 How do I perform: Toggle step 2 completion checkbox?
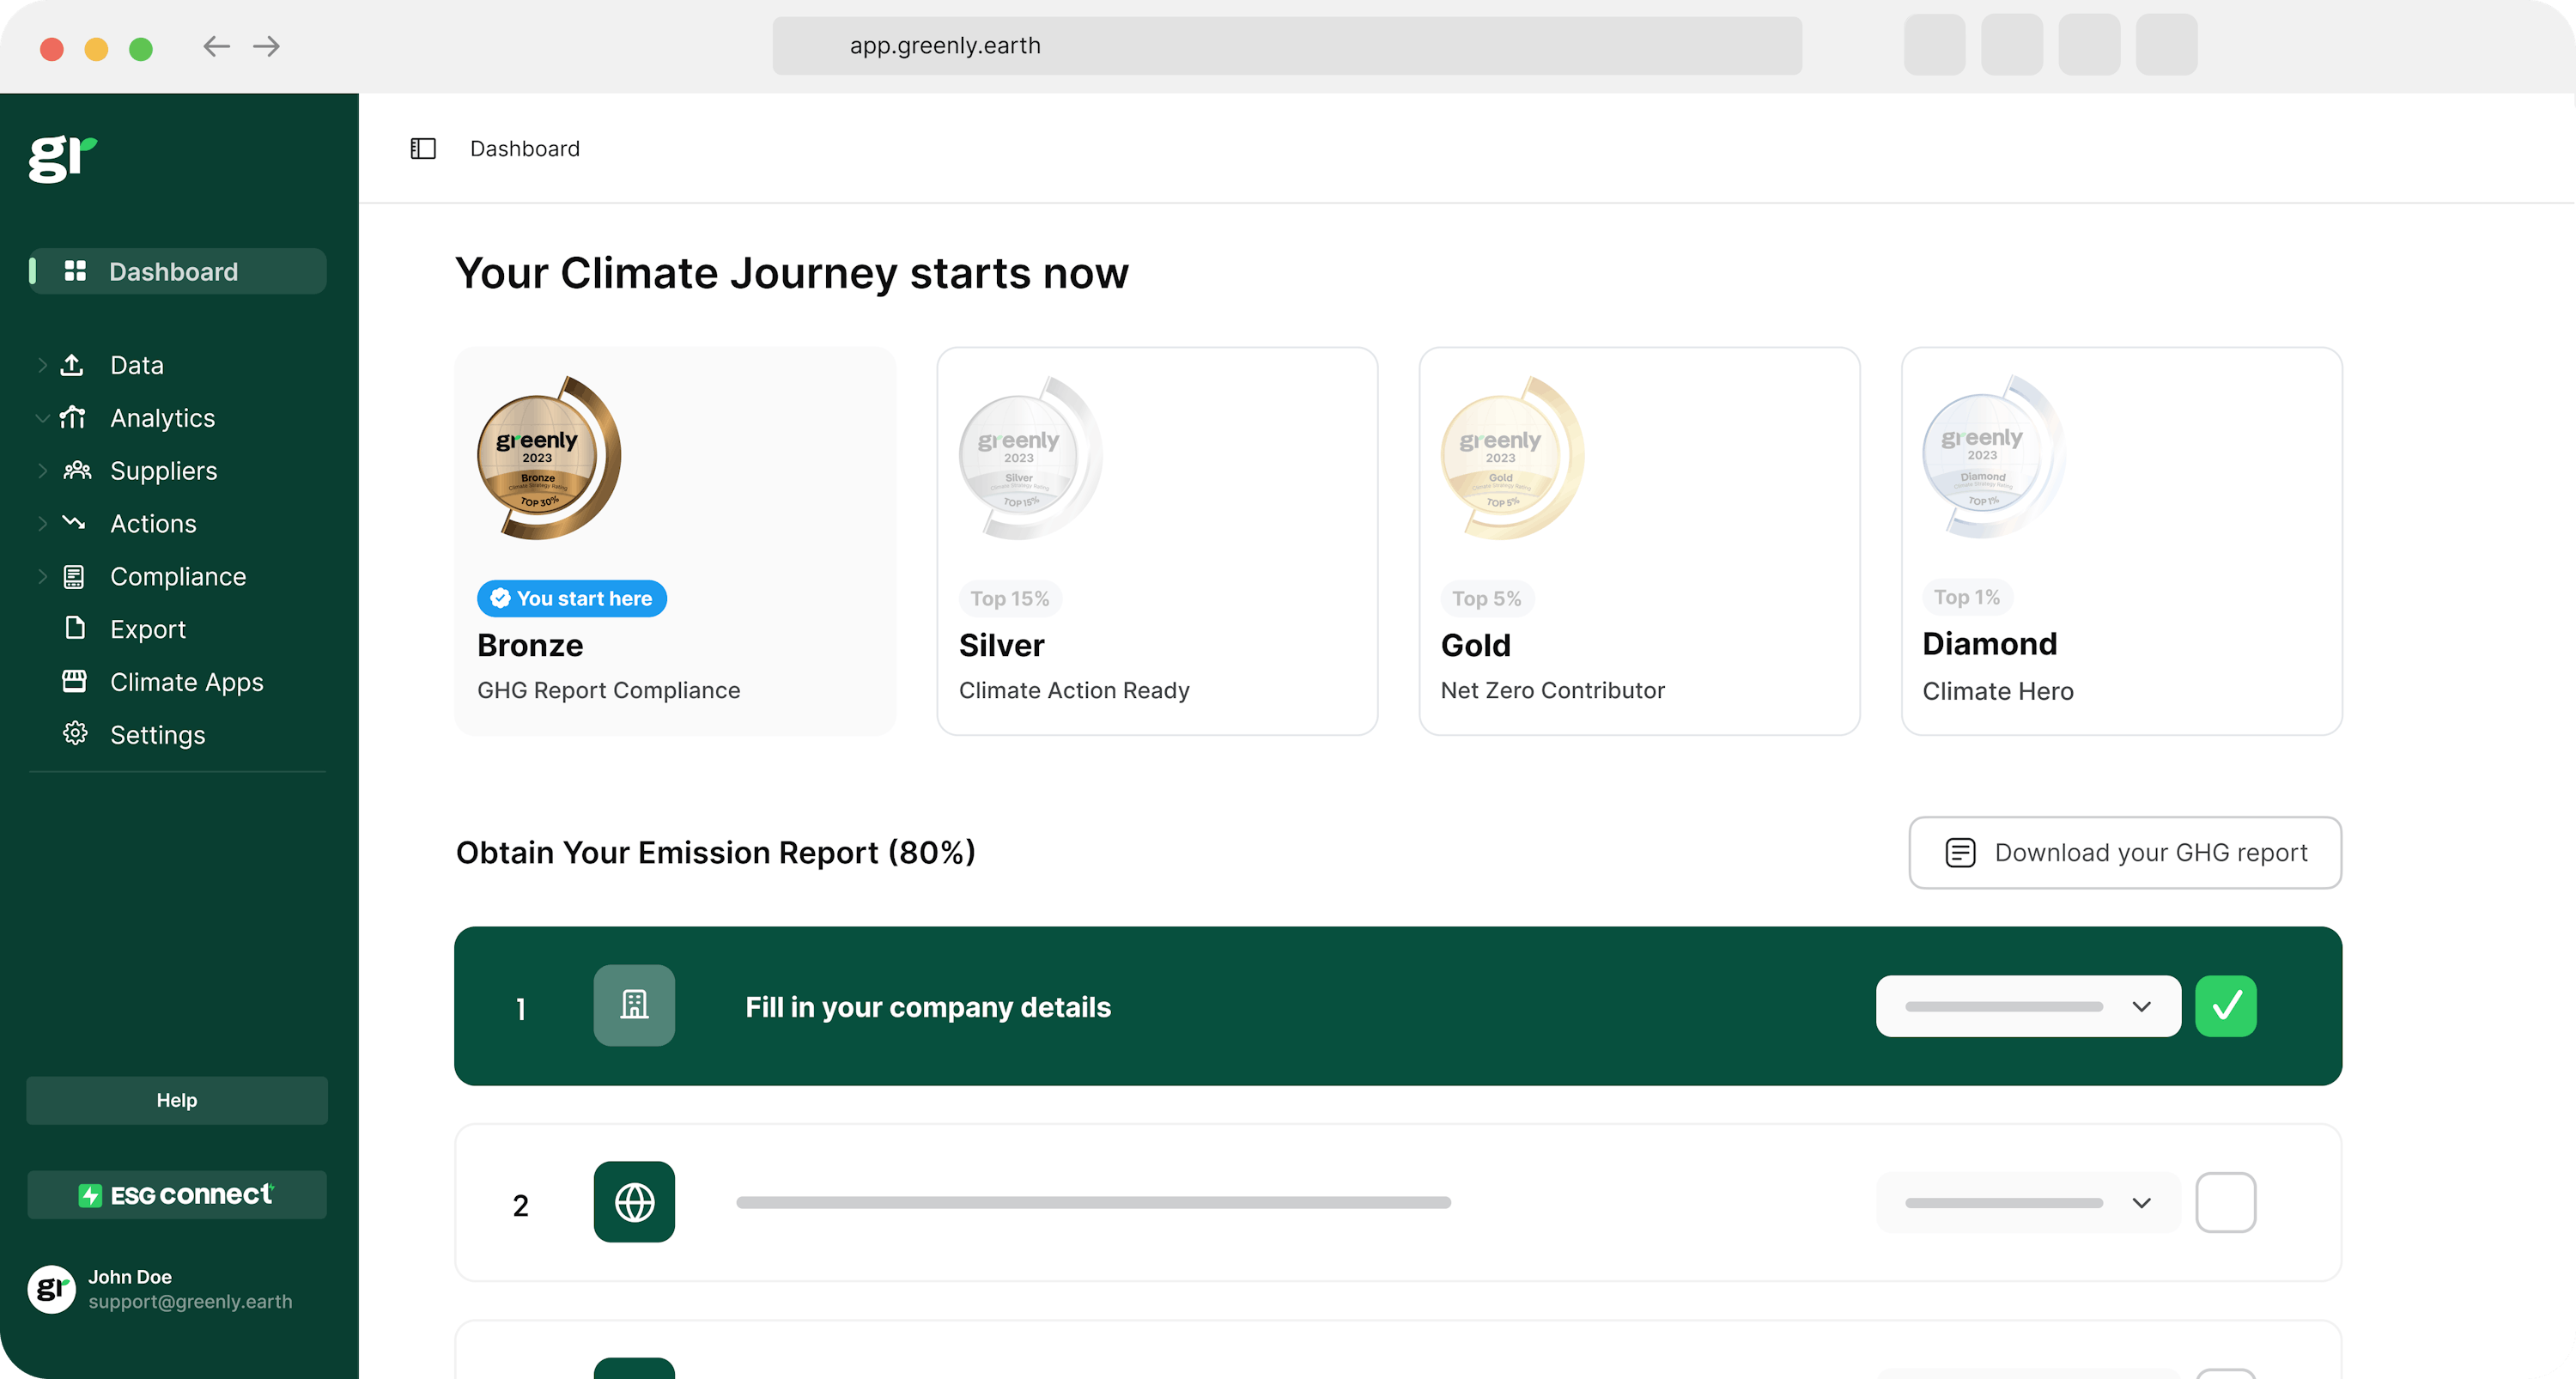(2227, 1202)
